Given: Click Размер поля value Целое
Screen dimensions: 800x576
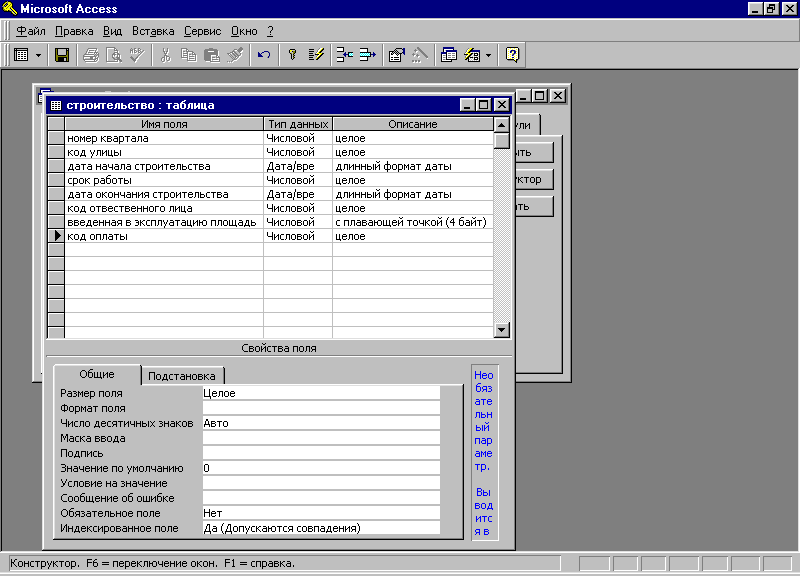Looking at the screenshot, I should [x=321, y=393].
